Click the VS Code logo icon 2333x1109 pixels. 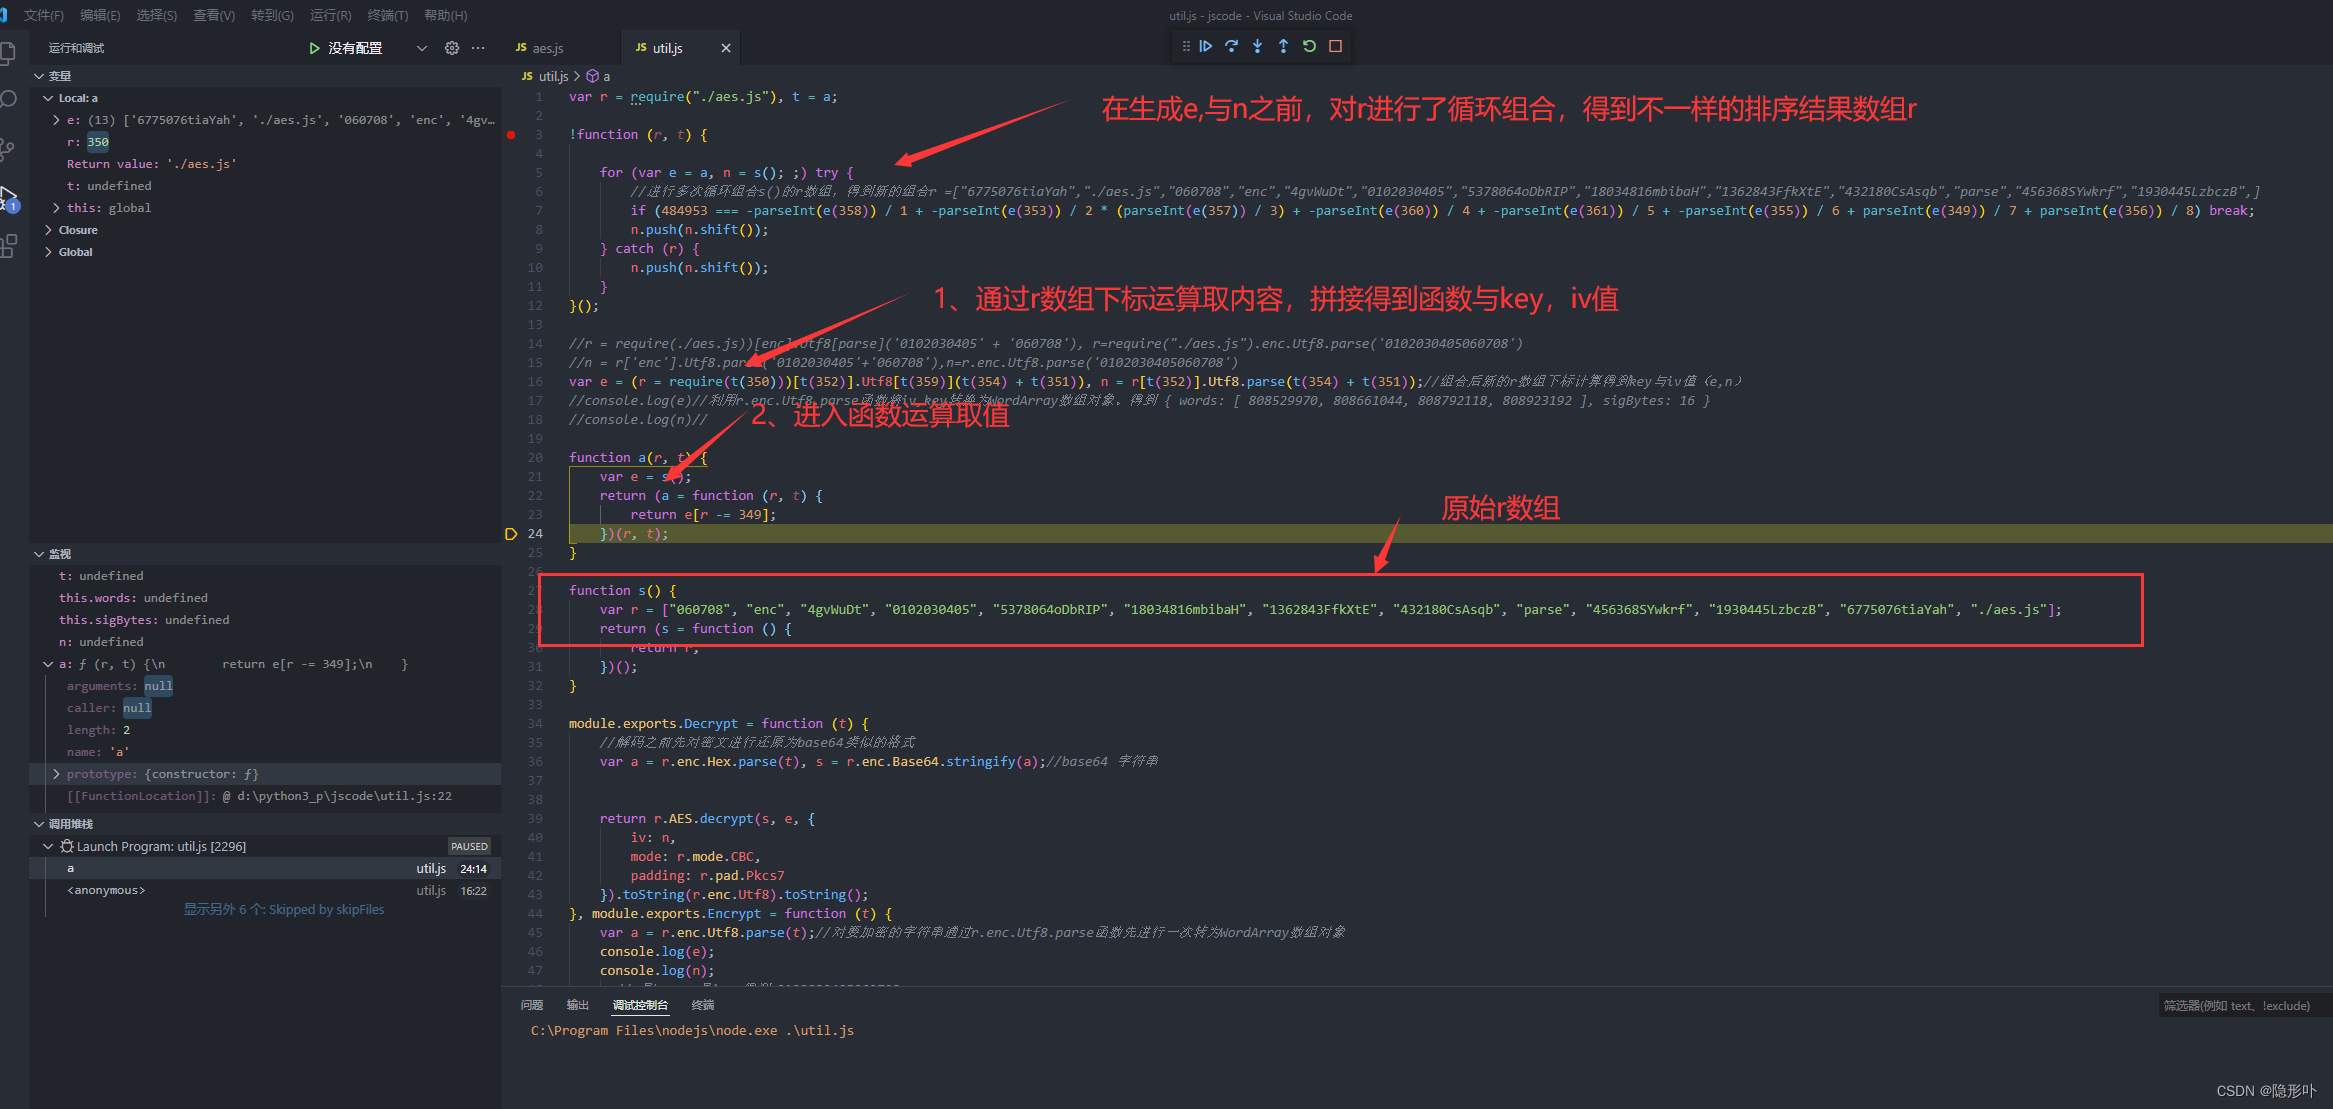point(4,15)
